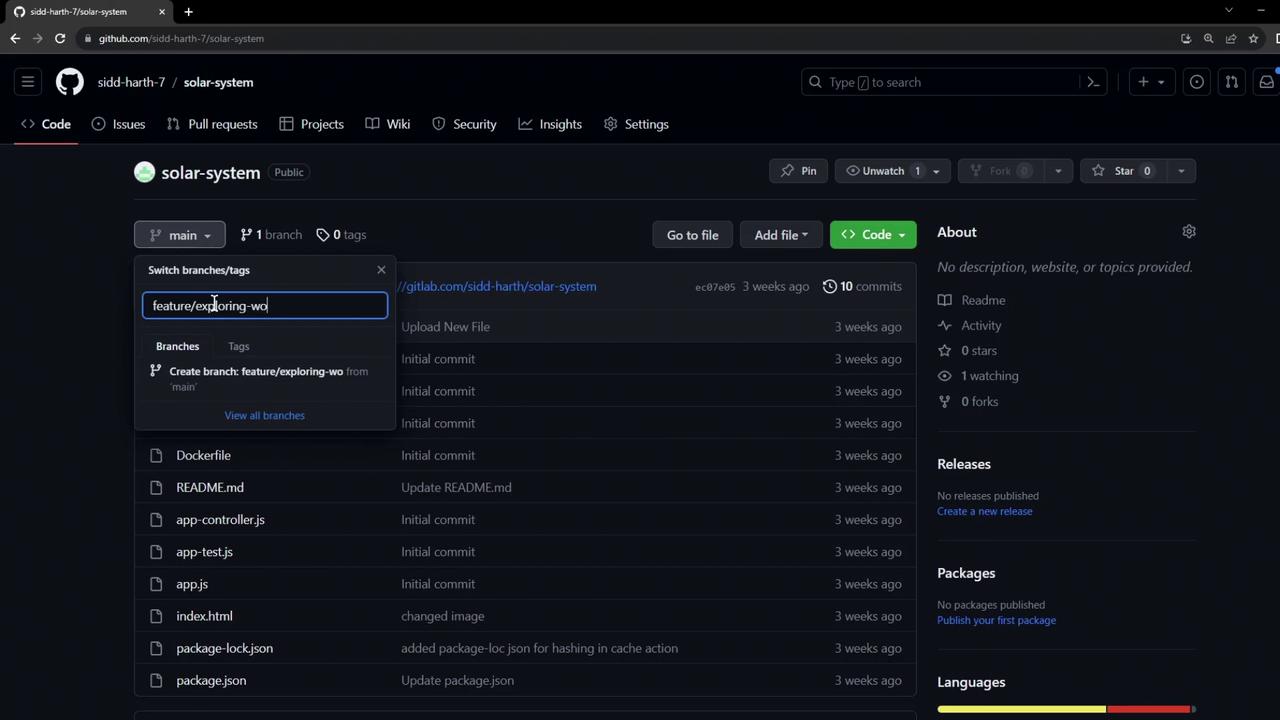This screenshot has width=1280, height=720.
Task: Expand the main branch dropdown
Action: (180, 235)
